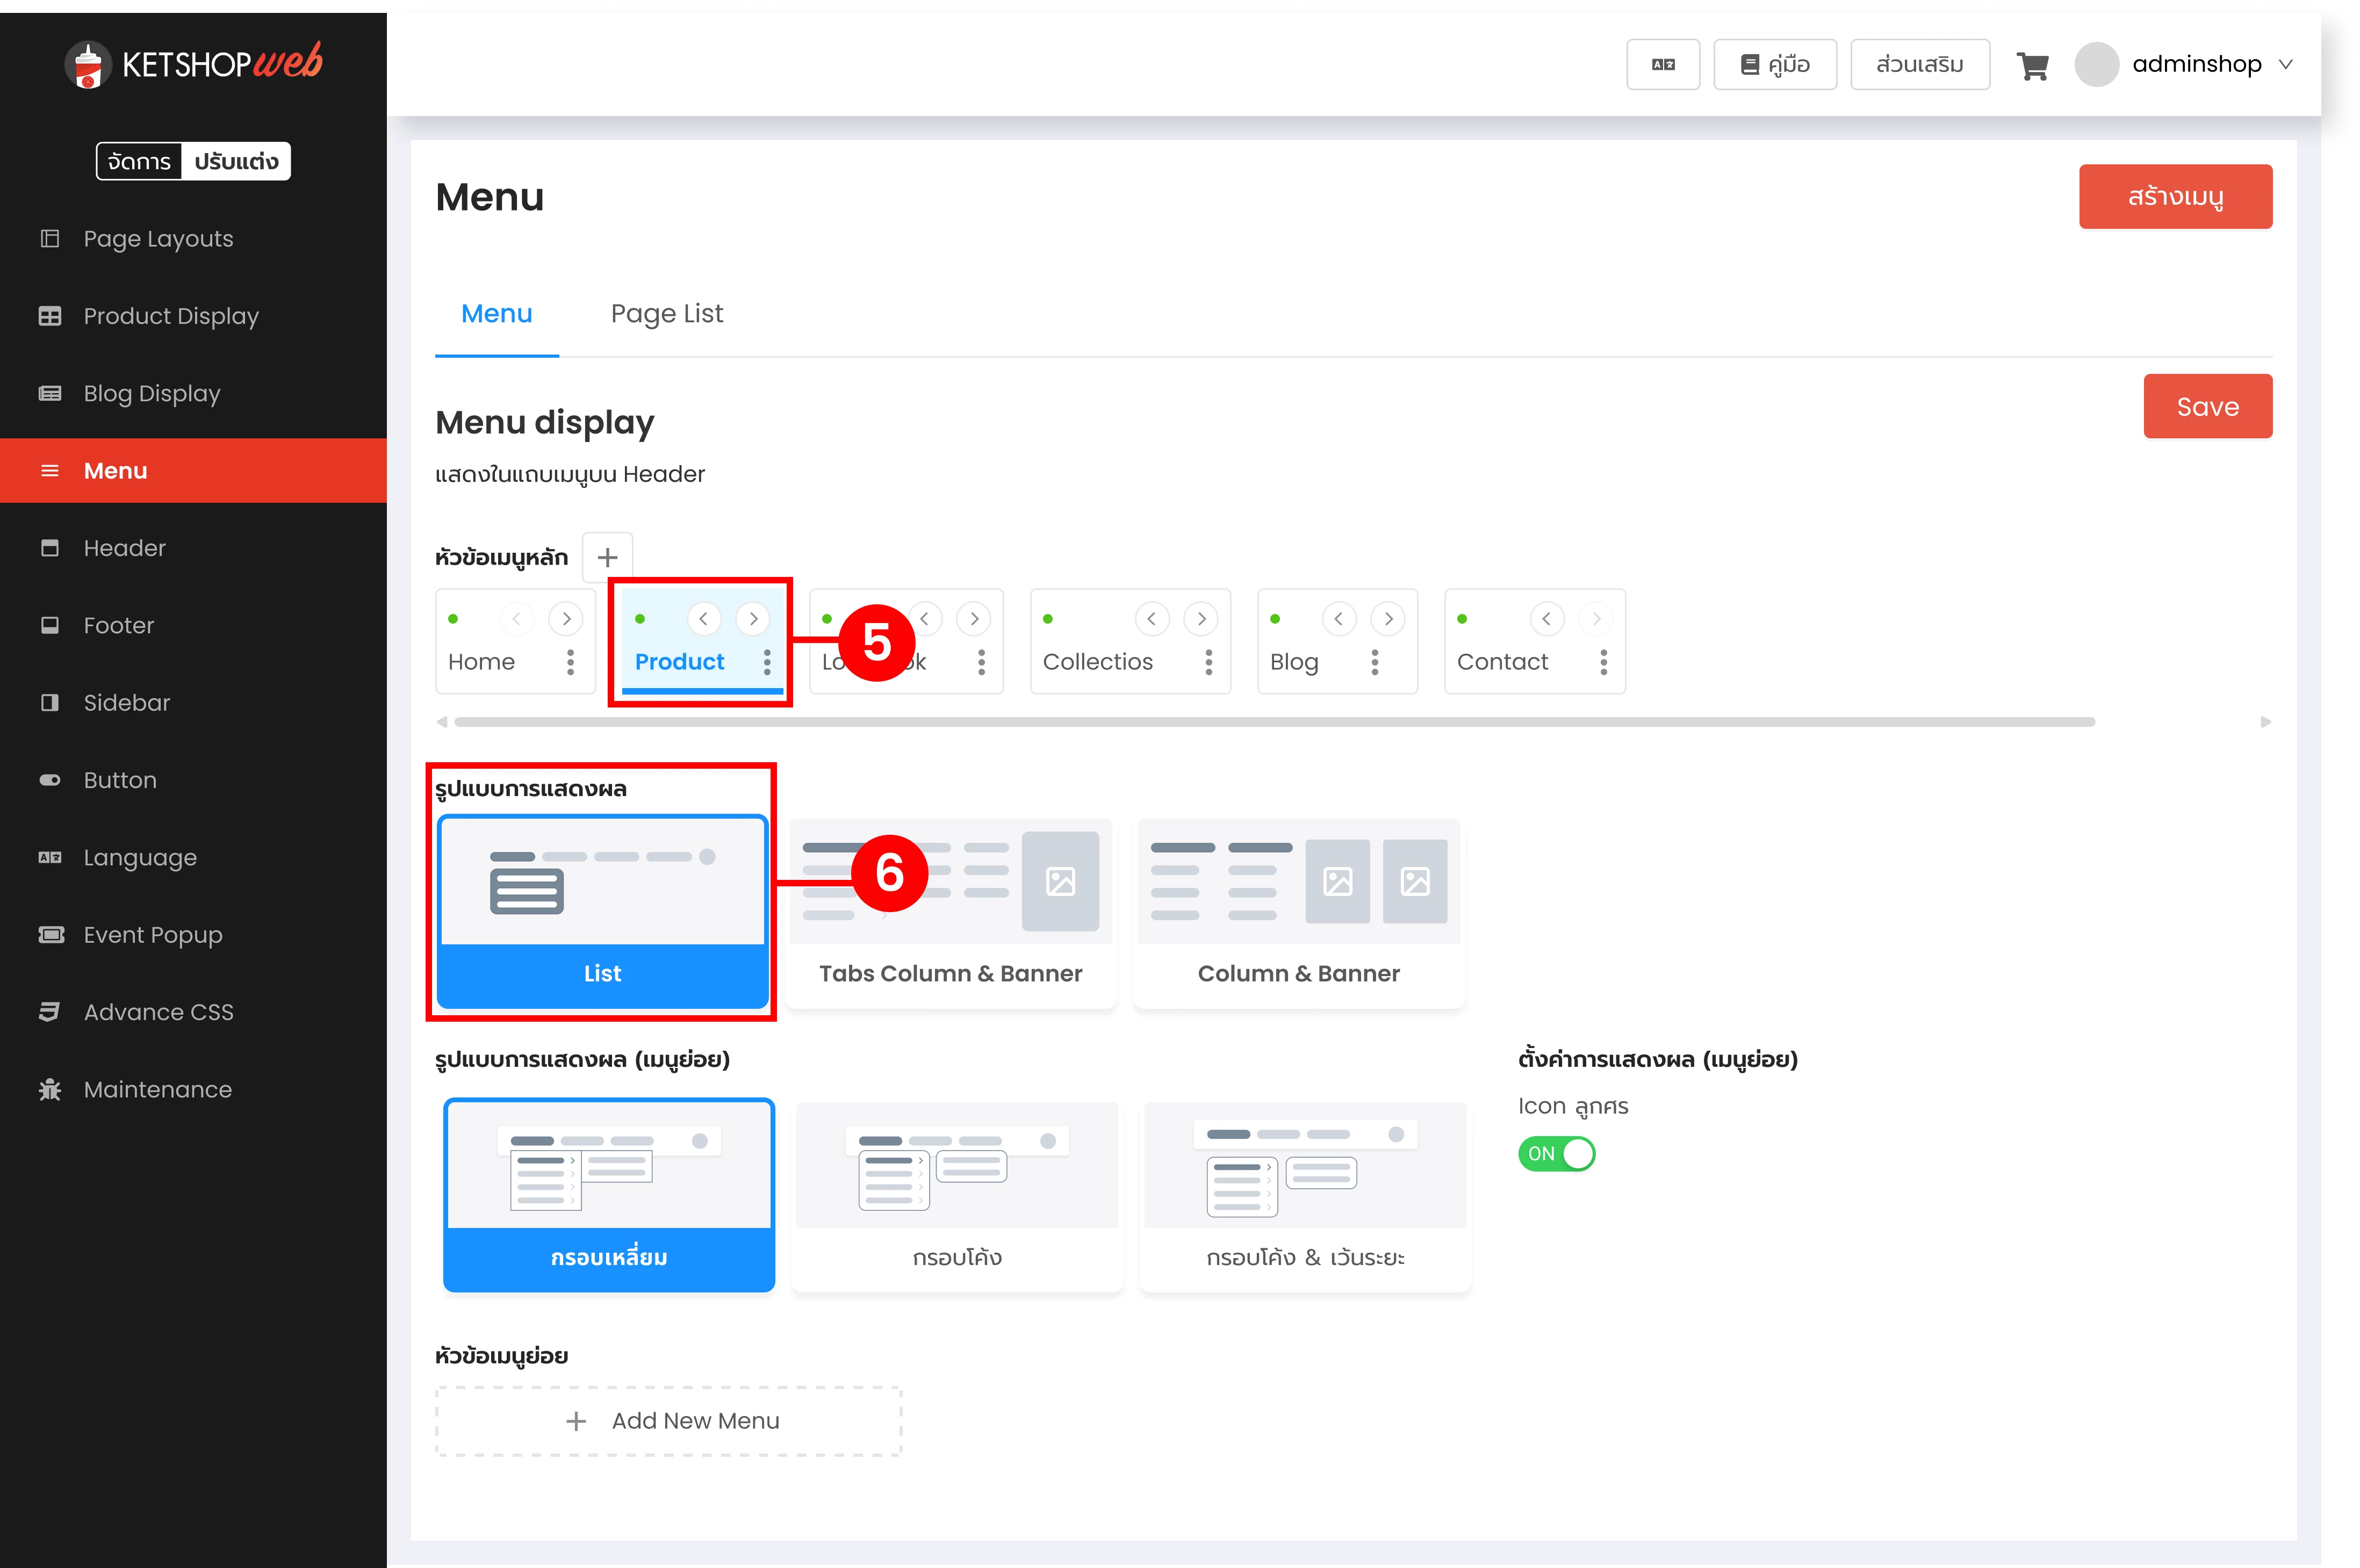Move Home menu item right arrow
2360x1568 pixels.
[566, 619]
